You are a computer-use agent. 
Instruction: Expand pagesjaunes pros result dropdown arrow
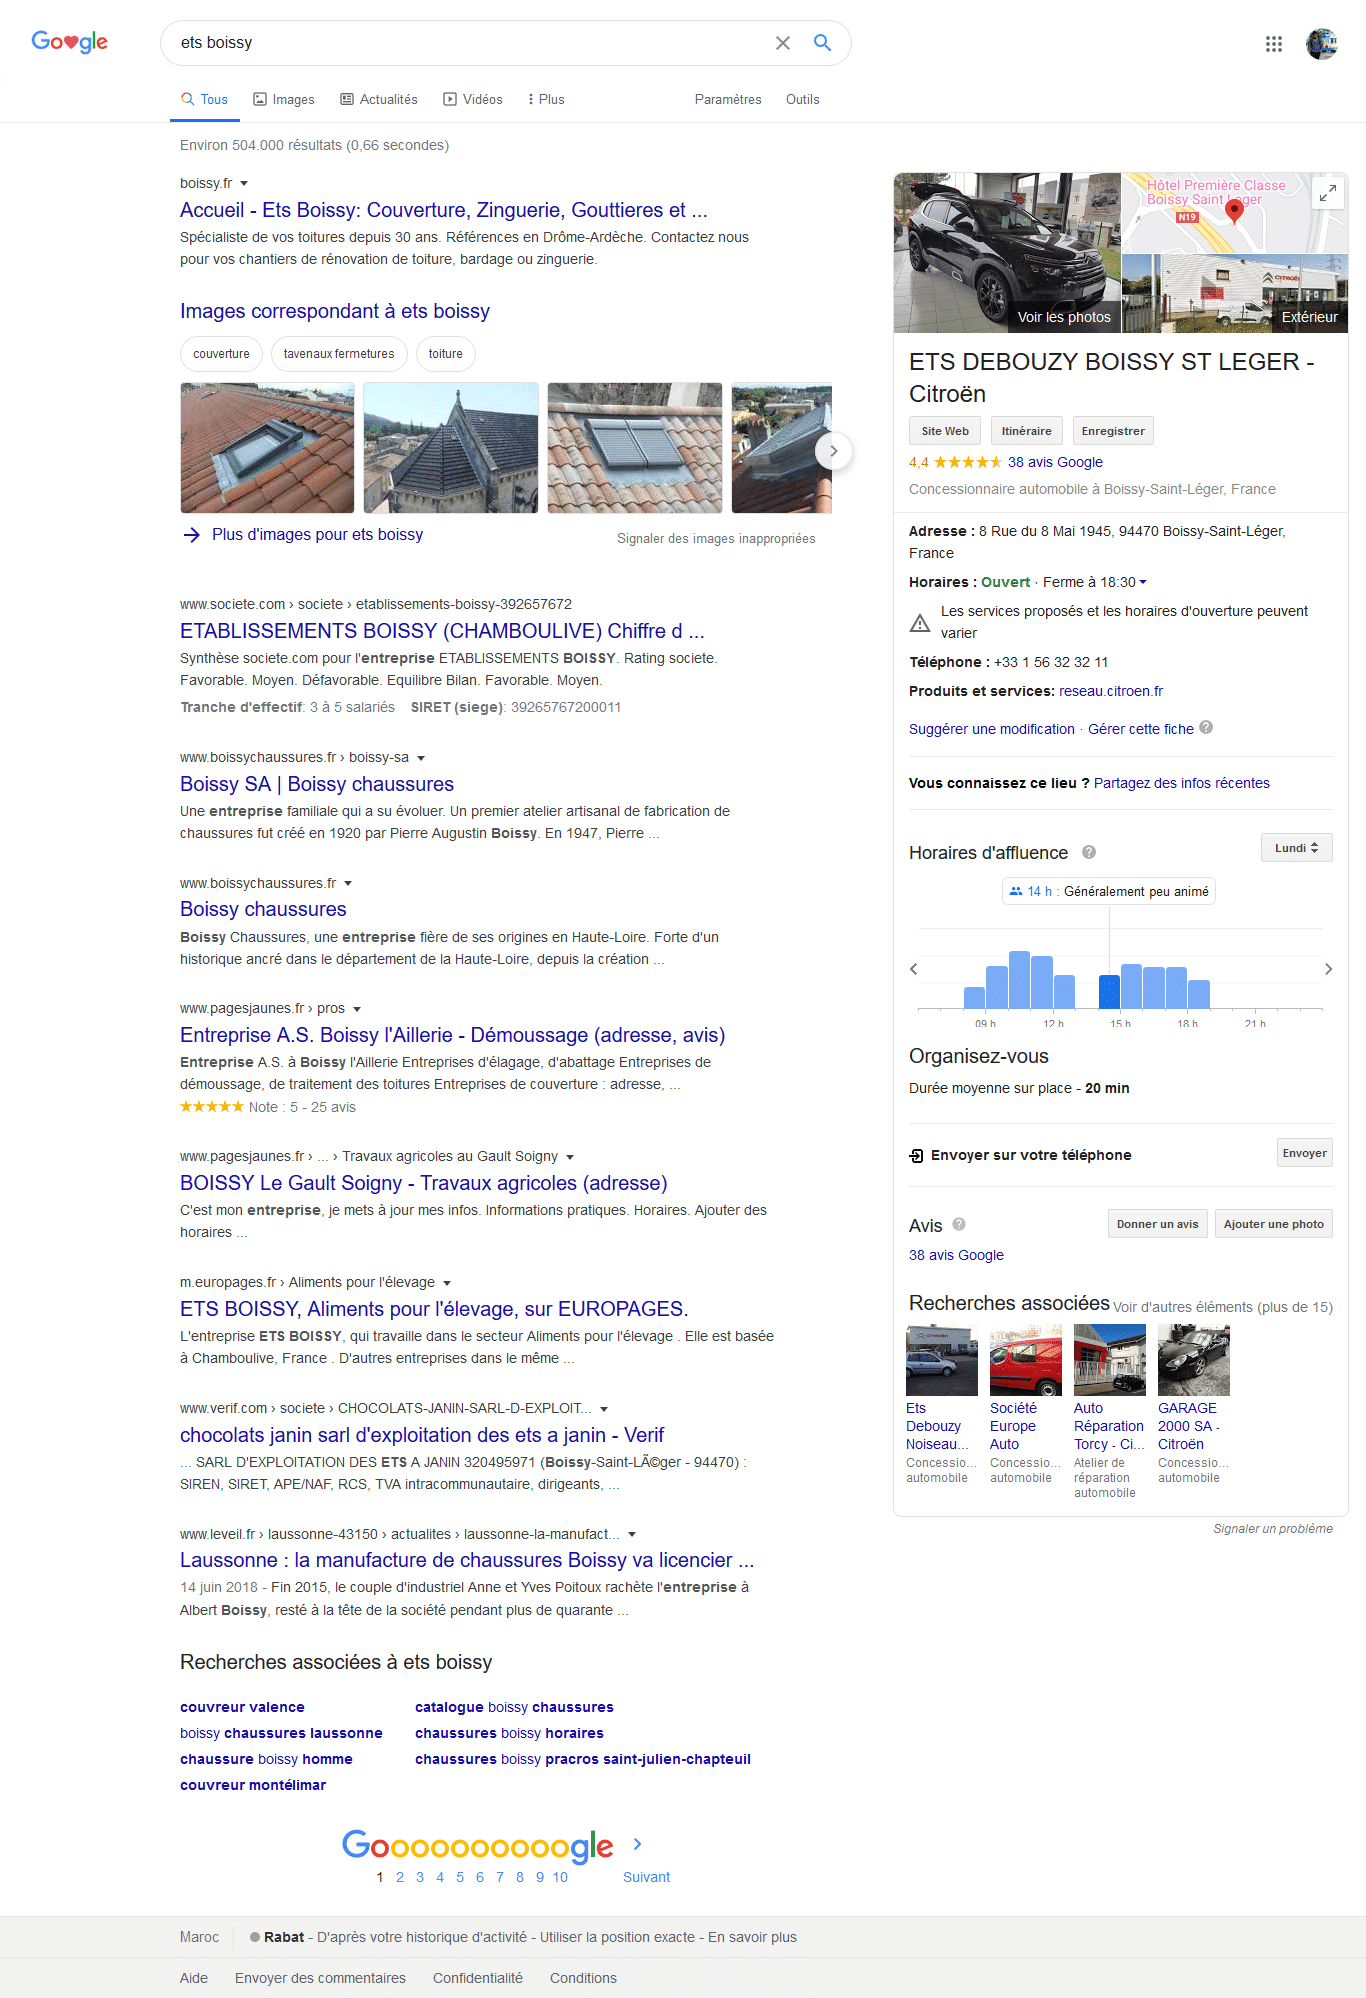(x=357, y=1009)
